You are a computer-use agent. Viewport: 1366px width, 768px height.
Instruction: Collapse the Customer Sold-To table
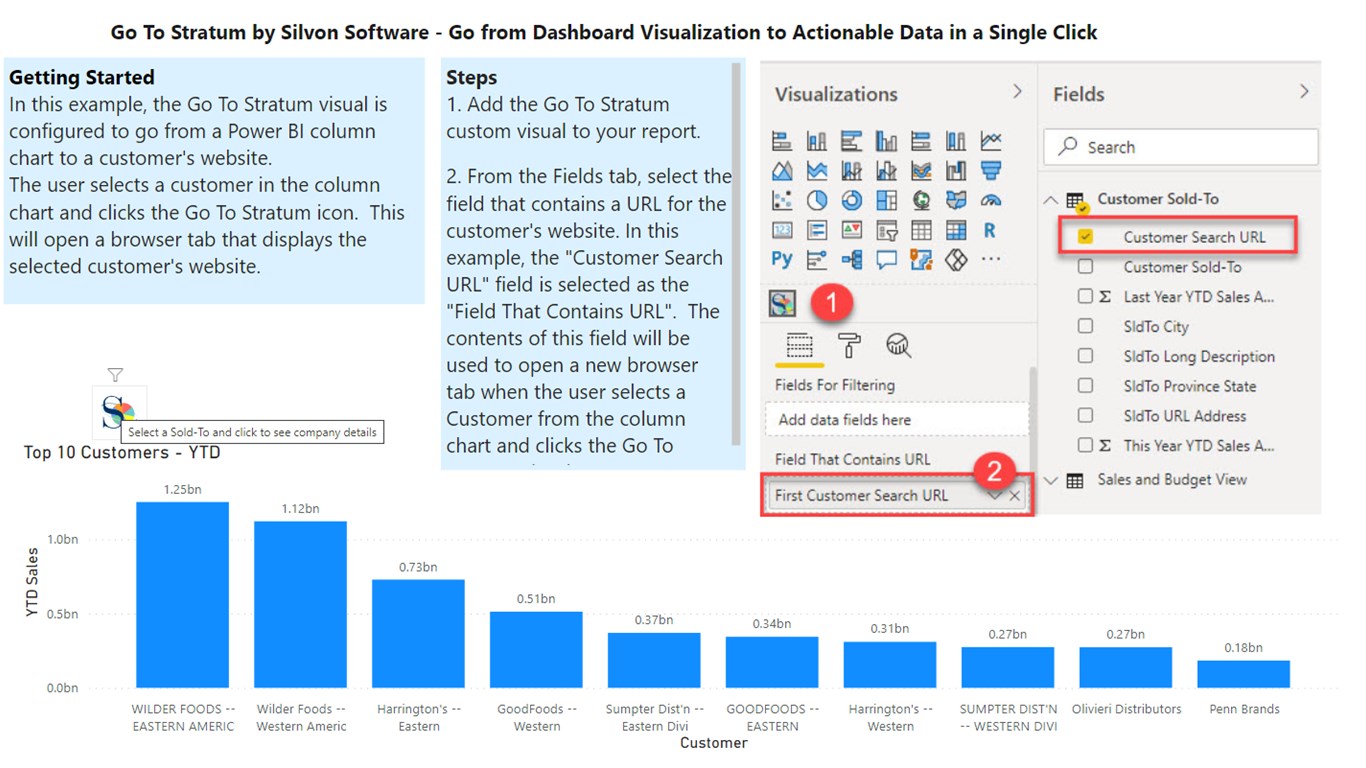click(1050, 199)
